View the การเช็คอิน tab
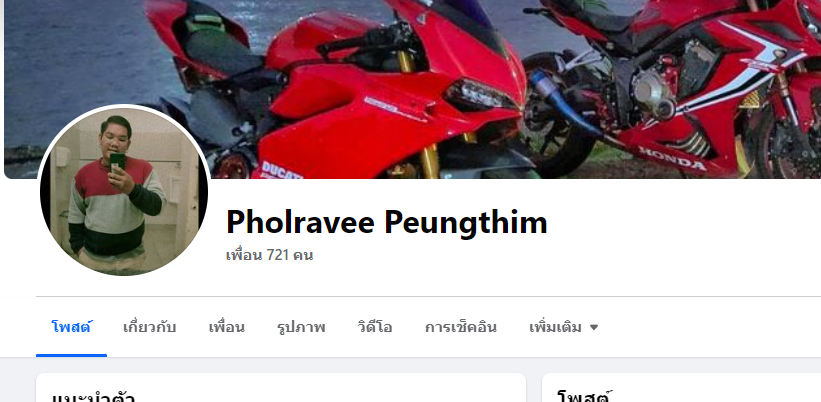 [461, 327]
